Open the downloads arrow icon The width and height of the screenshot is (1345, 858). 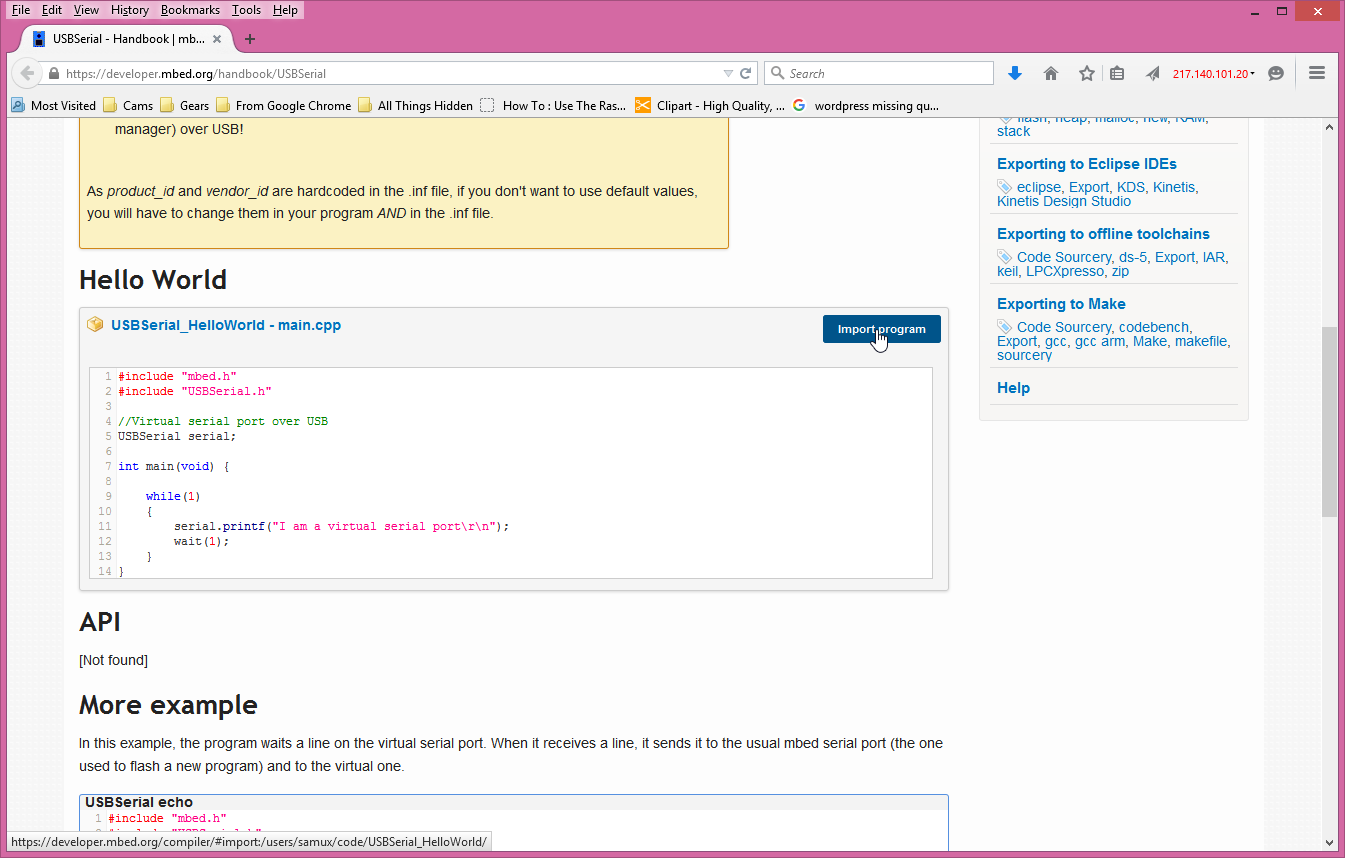1015,73
